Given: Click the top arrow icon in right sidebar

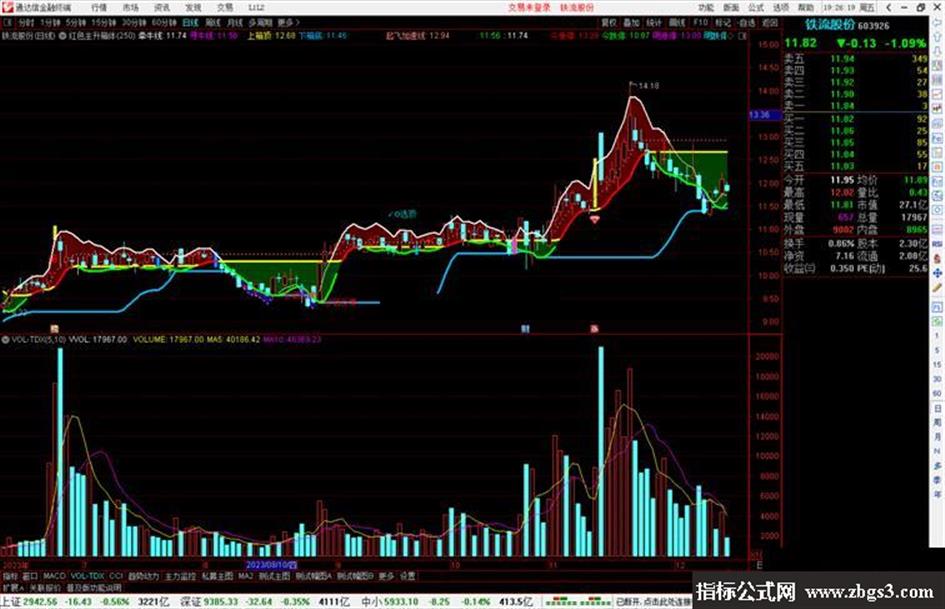Looking at the screenshot, I should pos(937,22).
